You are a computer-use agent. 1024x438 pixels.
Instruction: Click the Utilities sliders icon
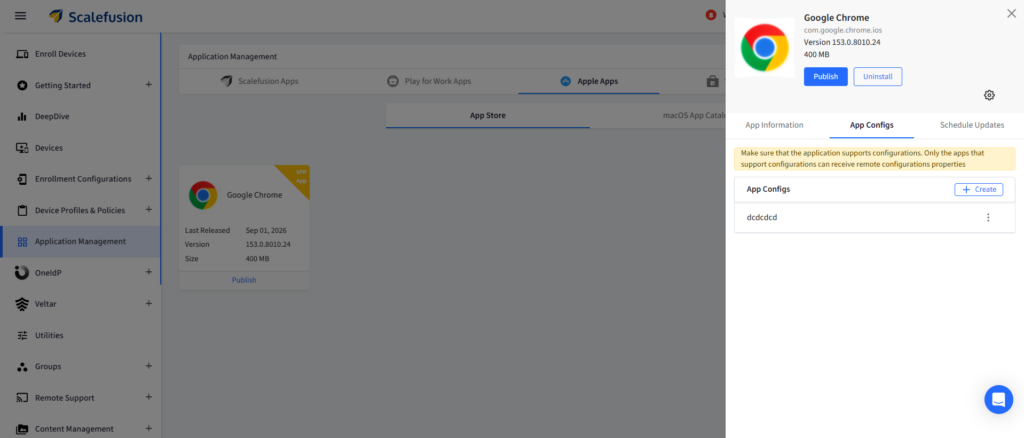[22, 336]
